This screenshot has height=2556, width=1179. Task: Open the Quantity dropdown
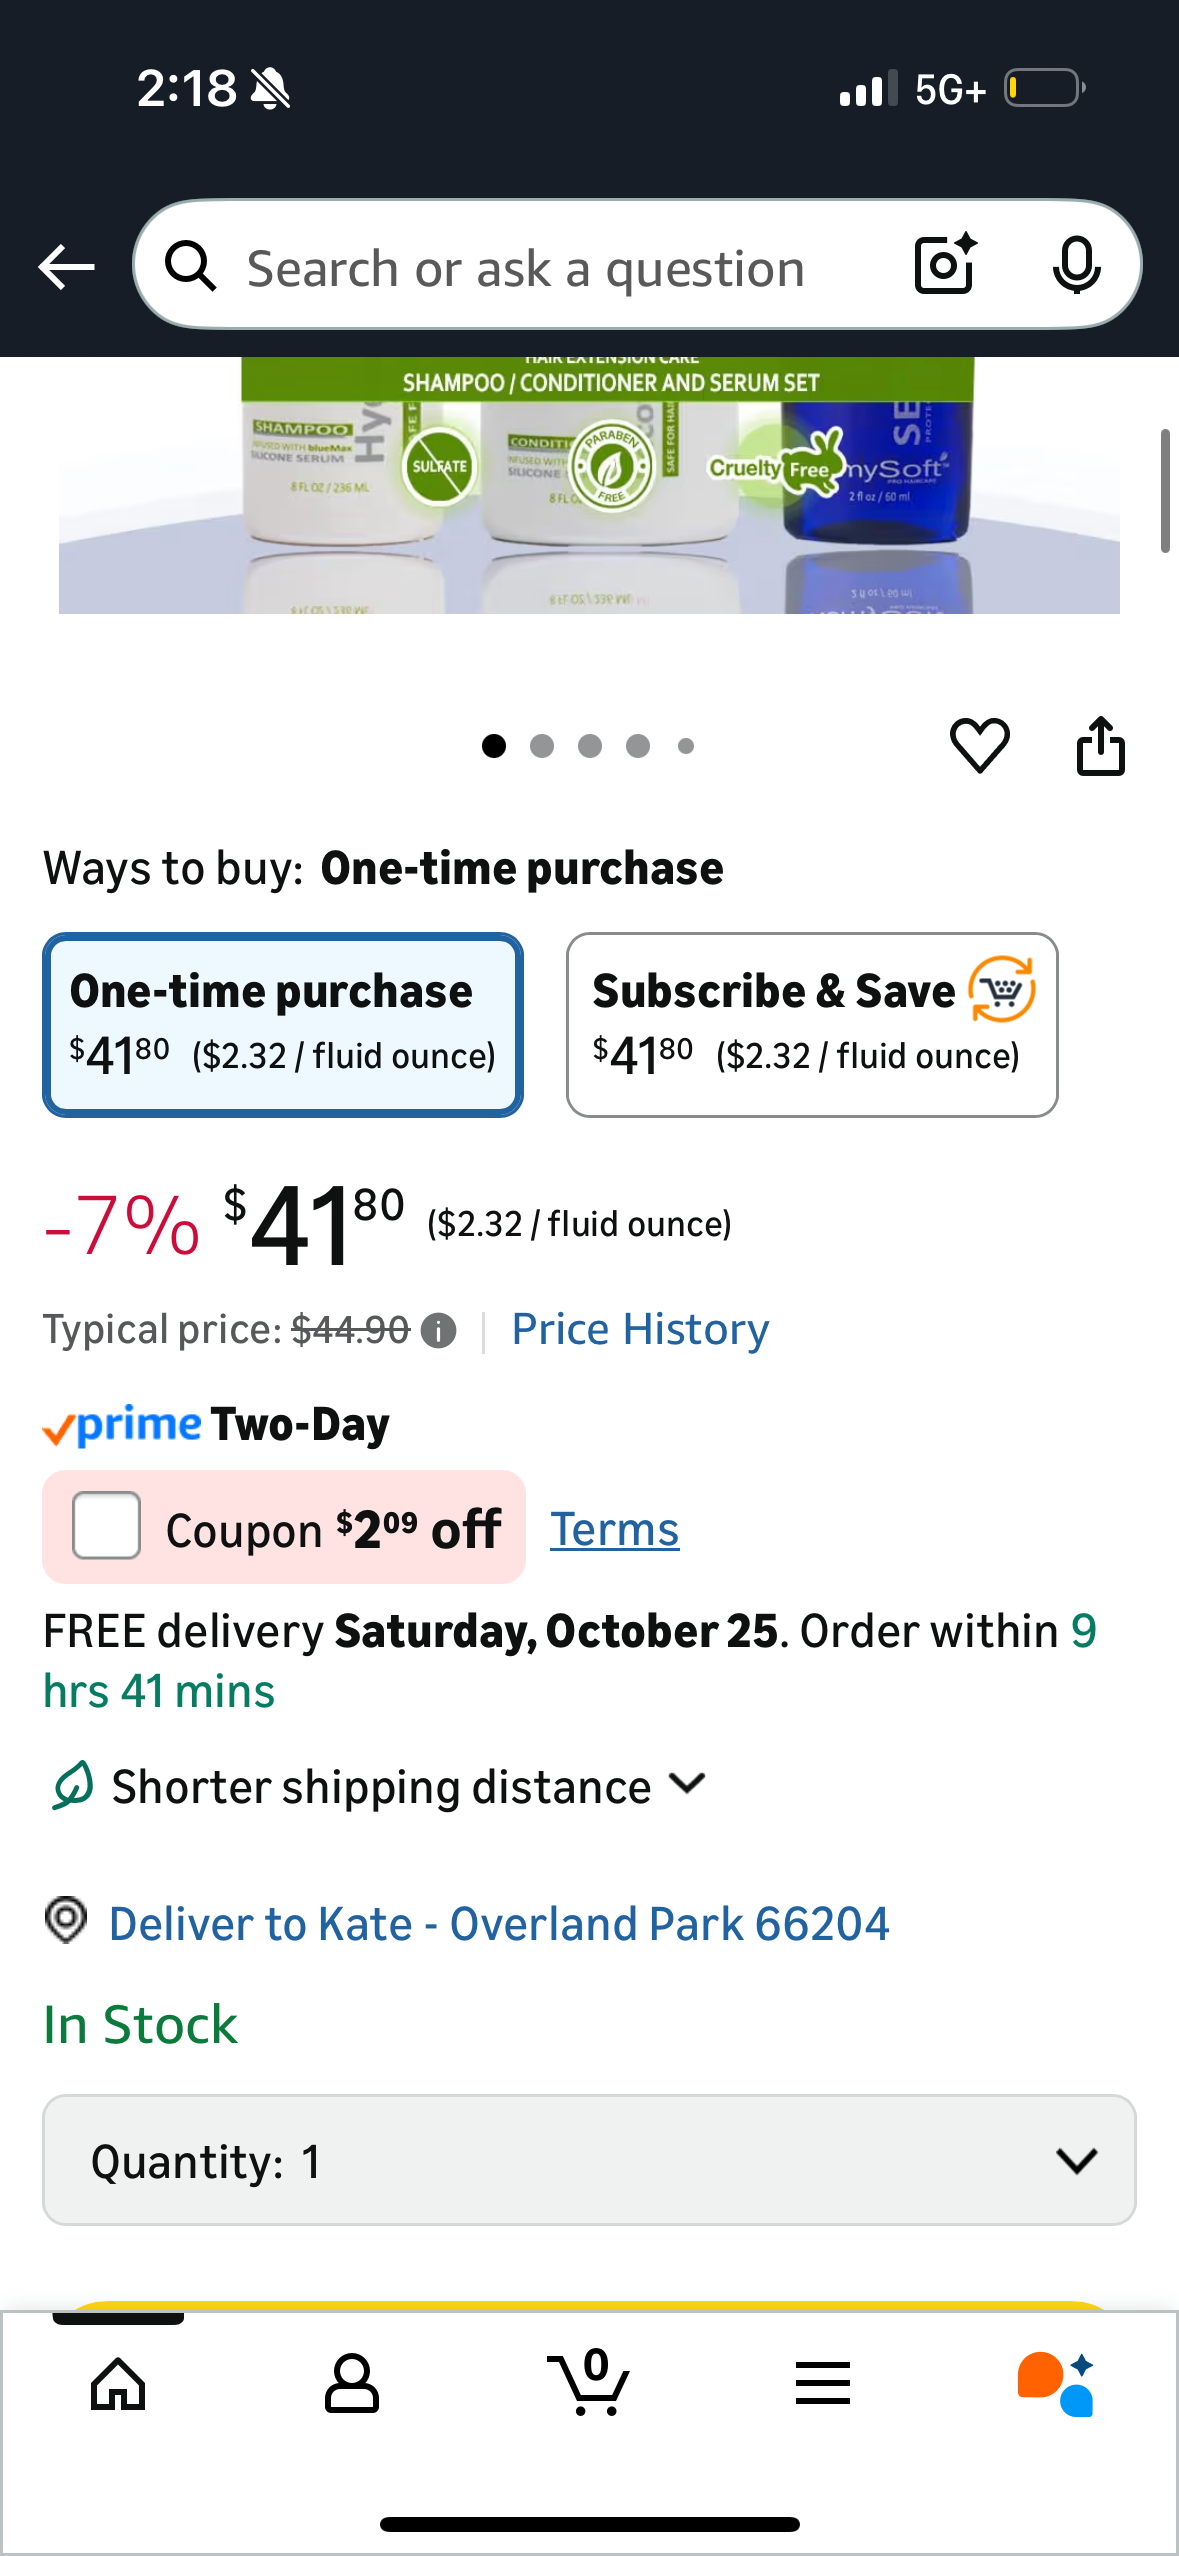tap(589, 2160)
